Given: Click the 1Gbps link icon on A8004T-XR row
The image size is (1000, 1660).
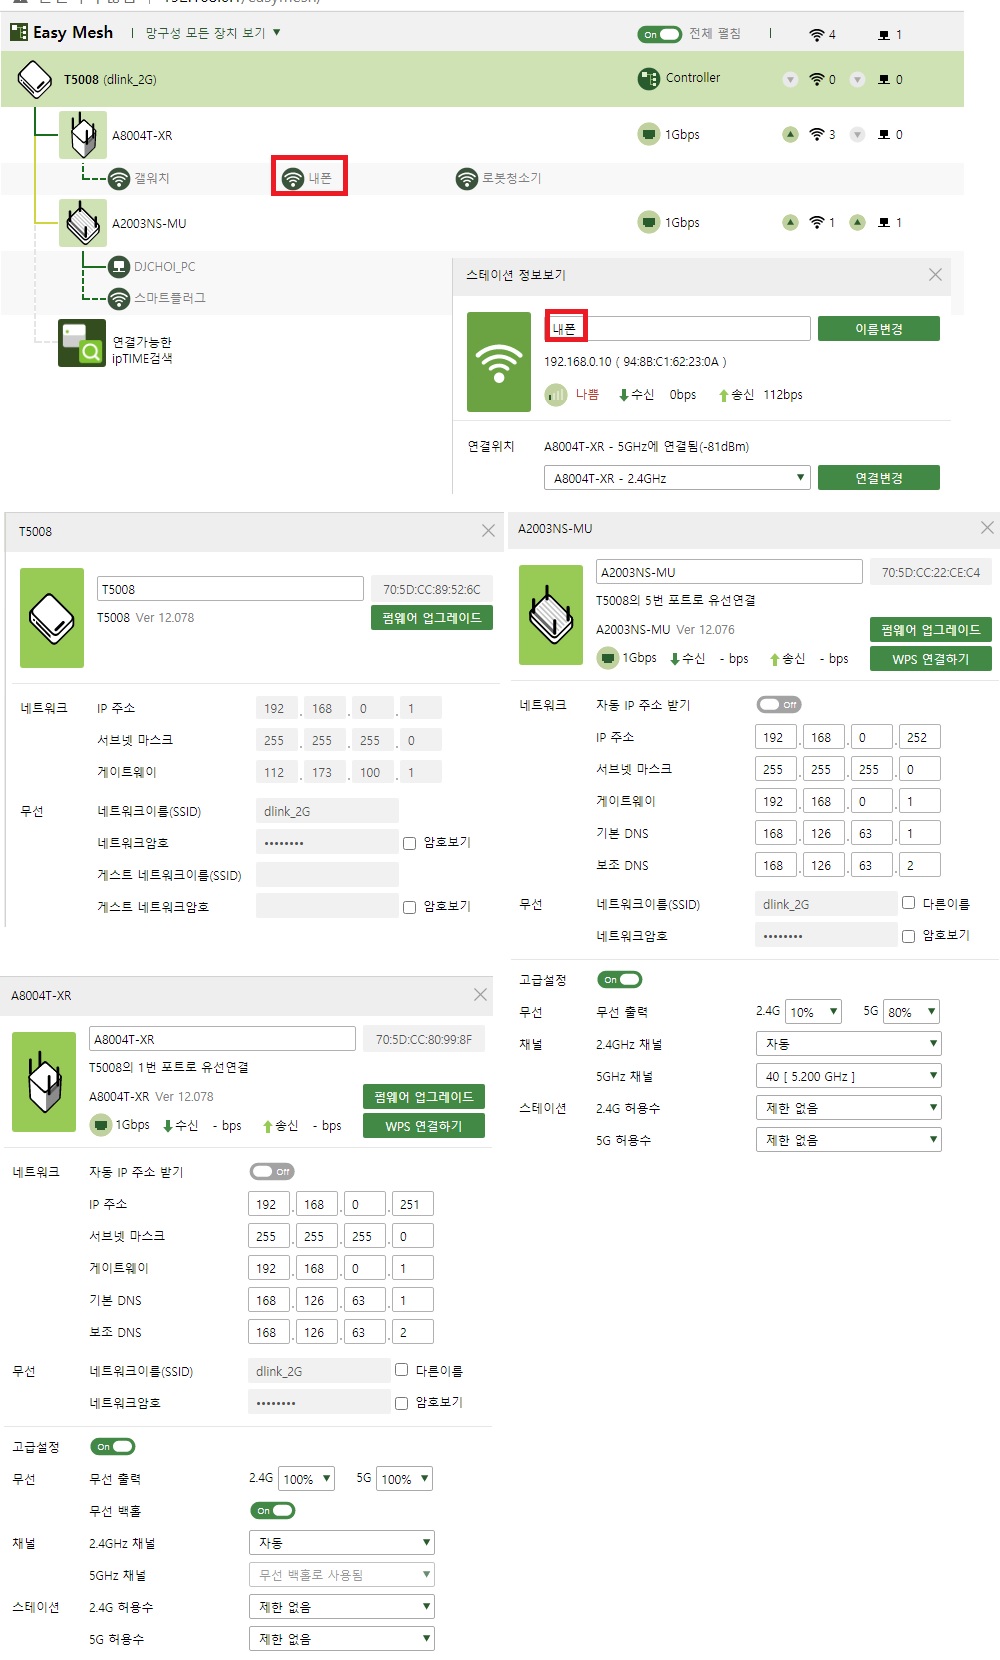Looking at the screenshot, I should pyautogui.click(x=649, y=134).
